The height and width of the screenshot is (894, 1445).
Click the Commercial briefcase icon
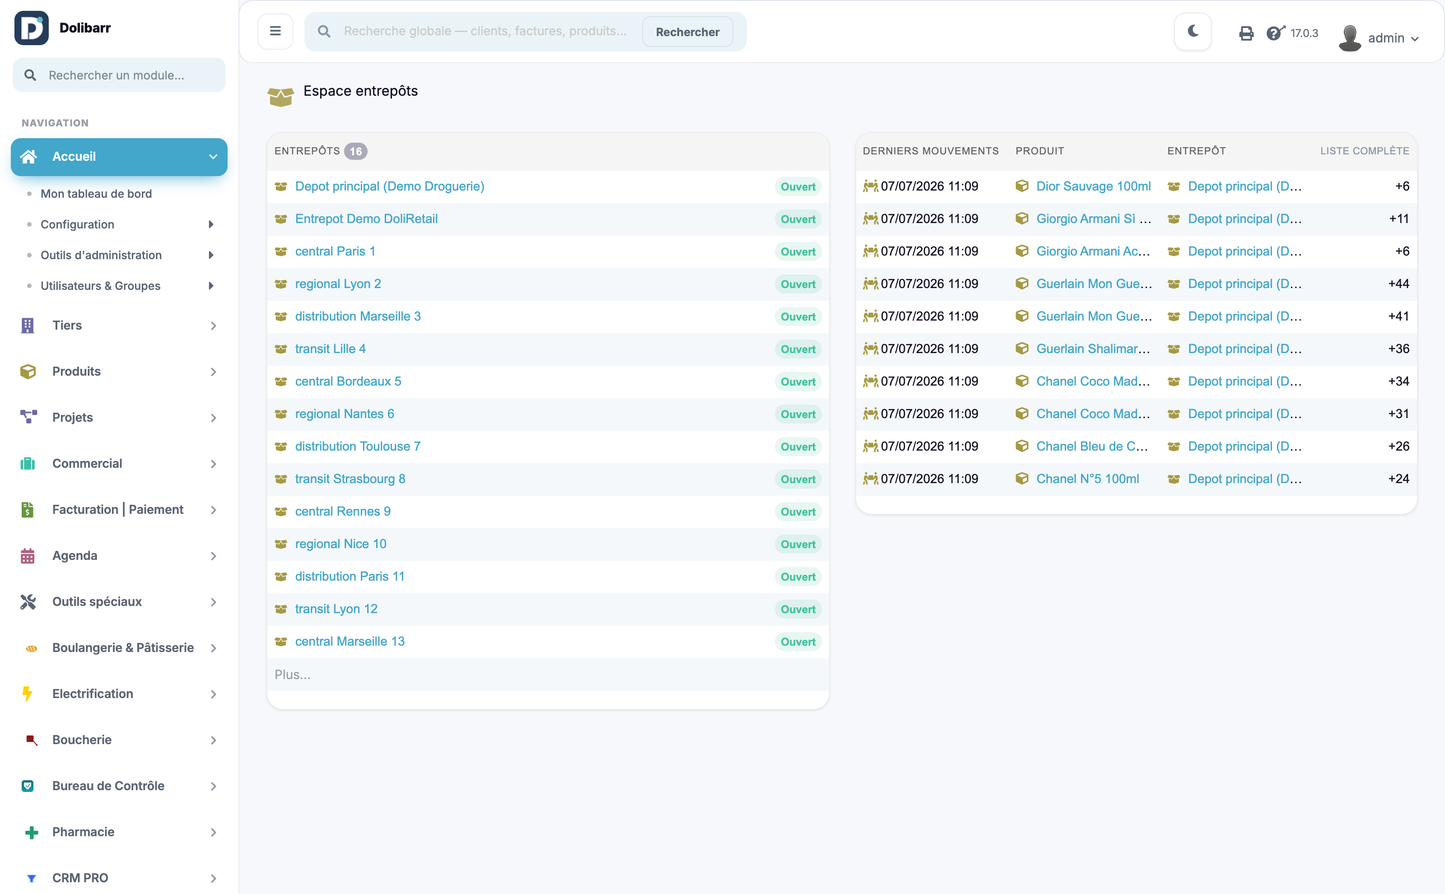coord(28,463)
